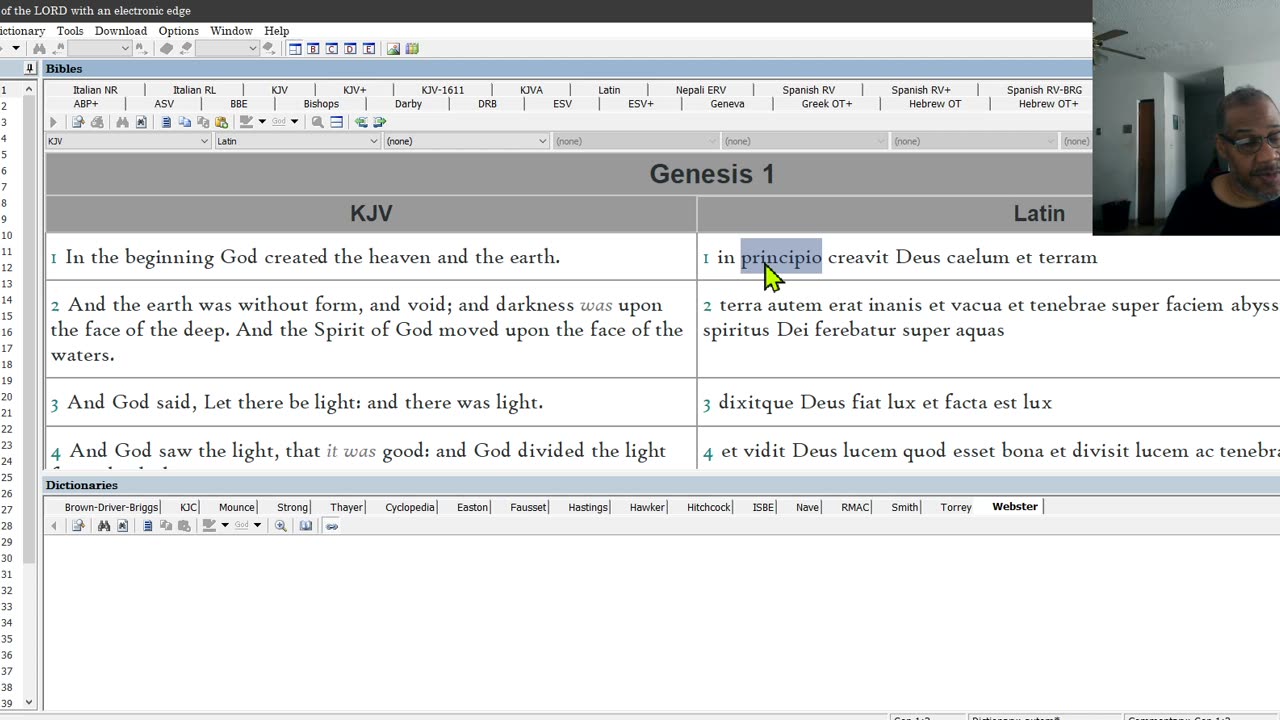Image resolution: width=1280 pixels, height=720 pixels.
Task: Click the Latin word 'dixitque' in verse 3
Action: pyautogui.click(x=756, y=402)
